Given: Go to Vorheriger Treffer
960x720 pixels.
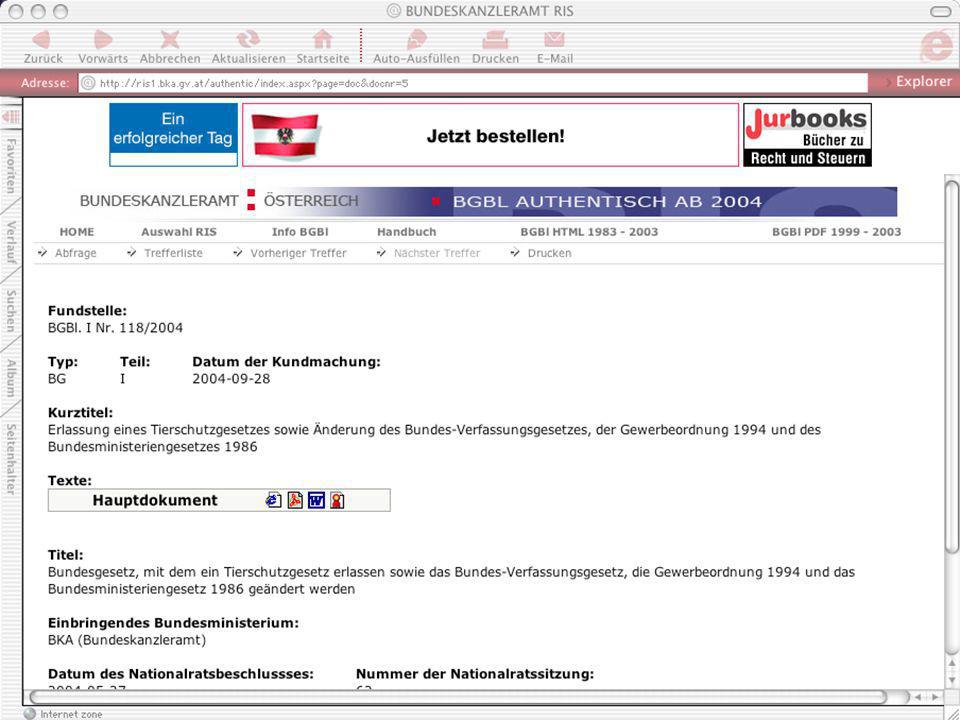Looking at the screenshot, I should [298, 253].
